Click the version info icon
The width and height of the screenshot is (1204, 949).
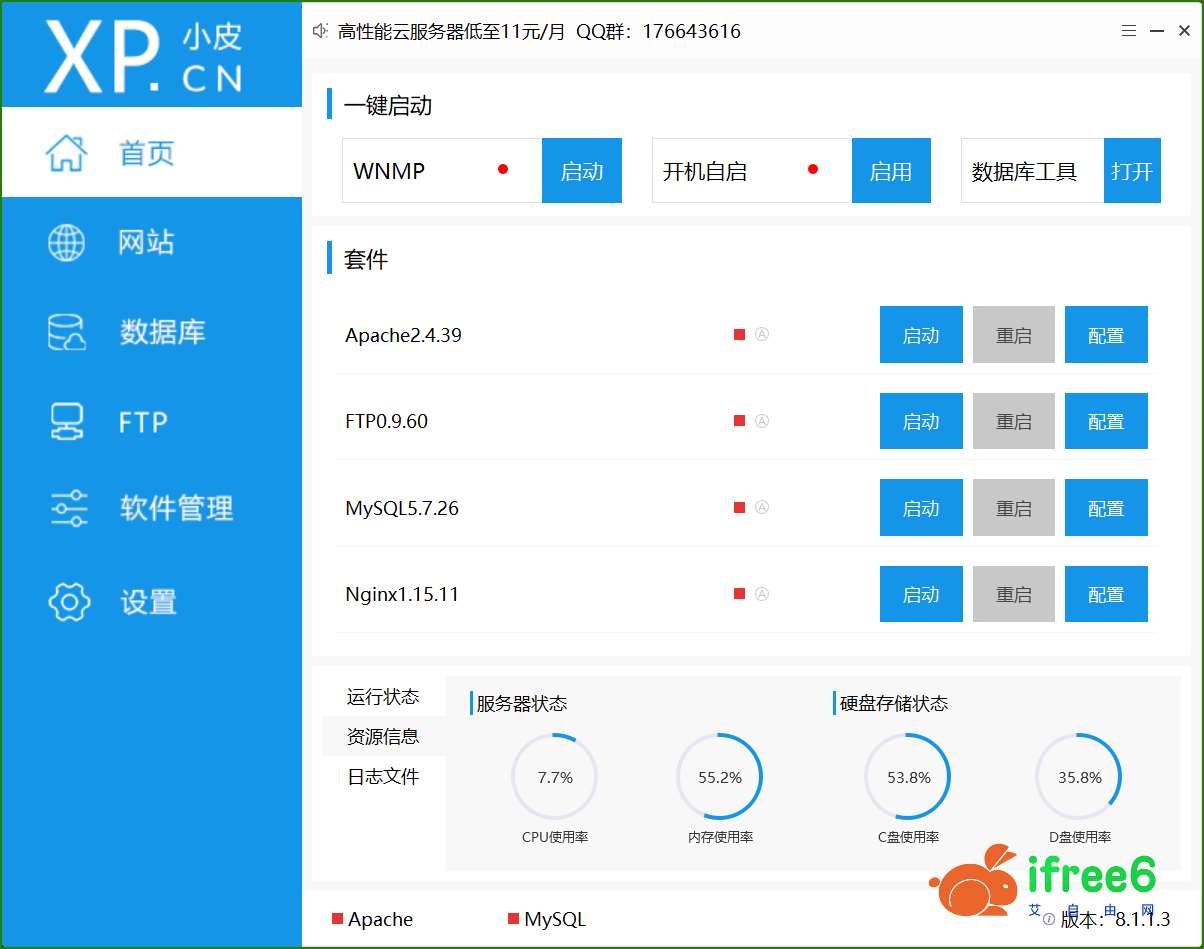[1049, 919]
